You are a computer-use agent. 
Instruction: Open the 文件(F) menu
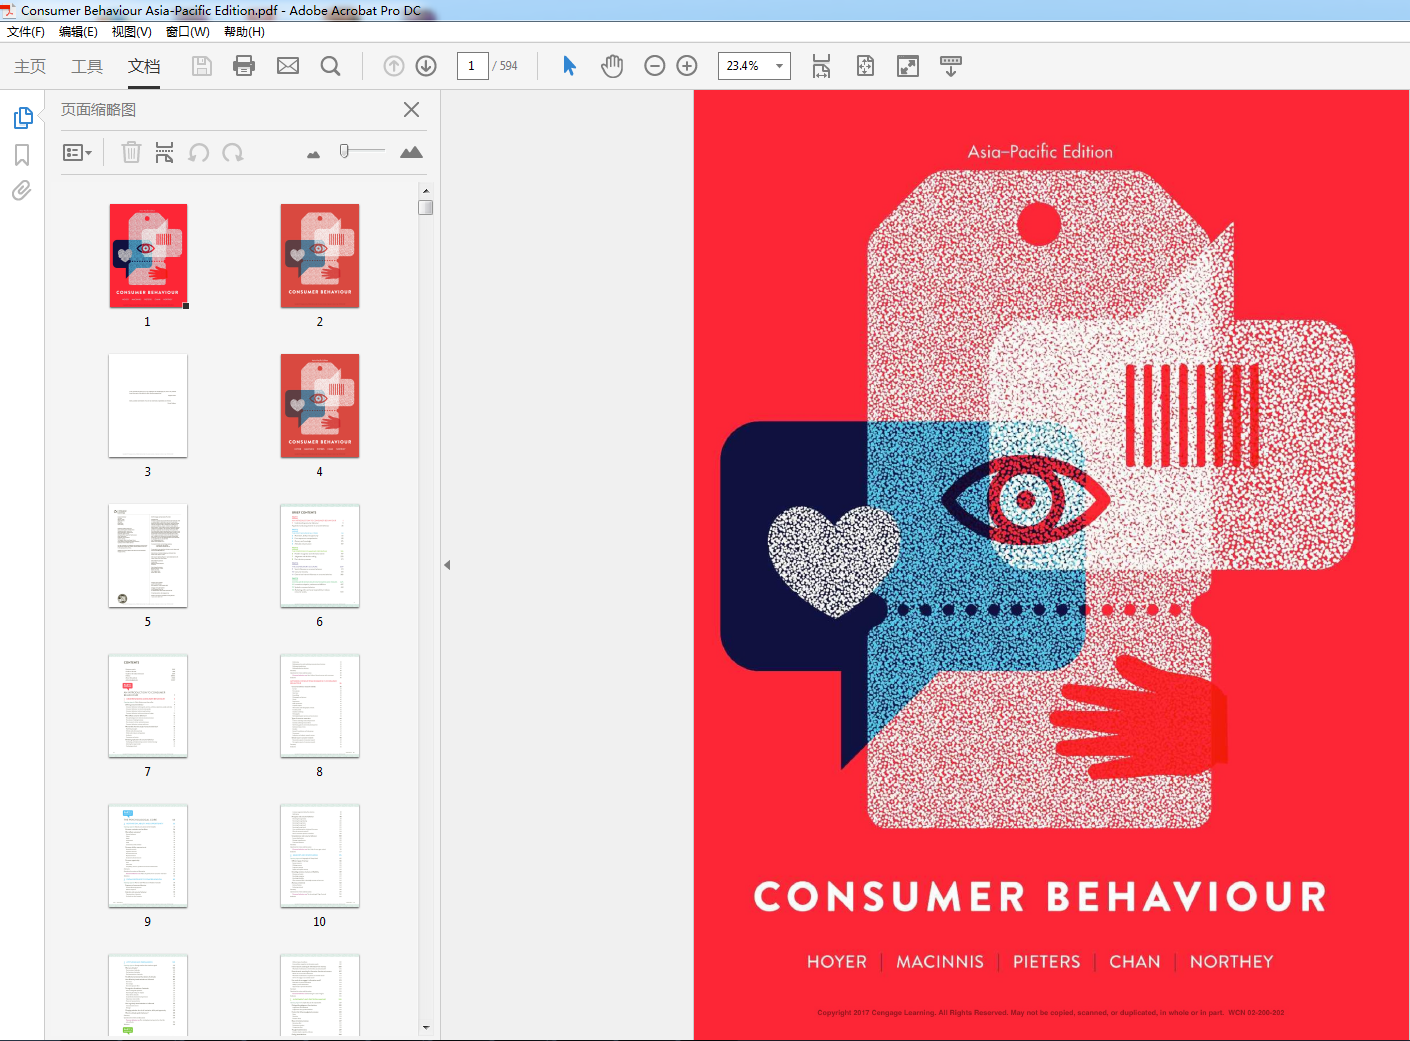tap(26, 32)
